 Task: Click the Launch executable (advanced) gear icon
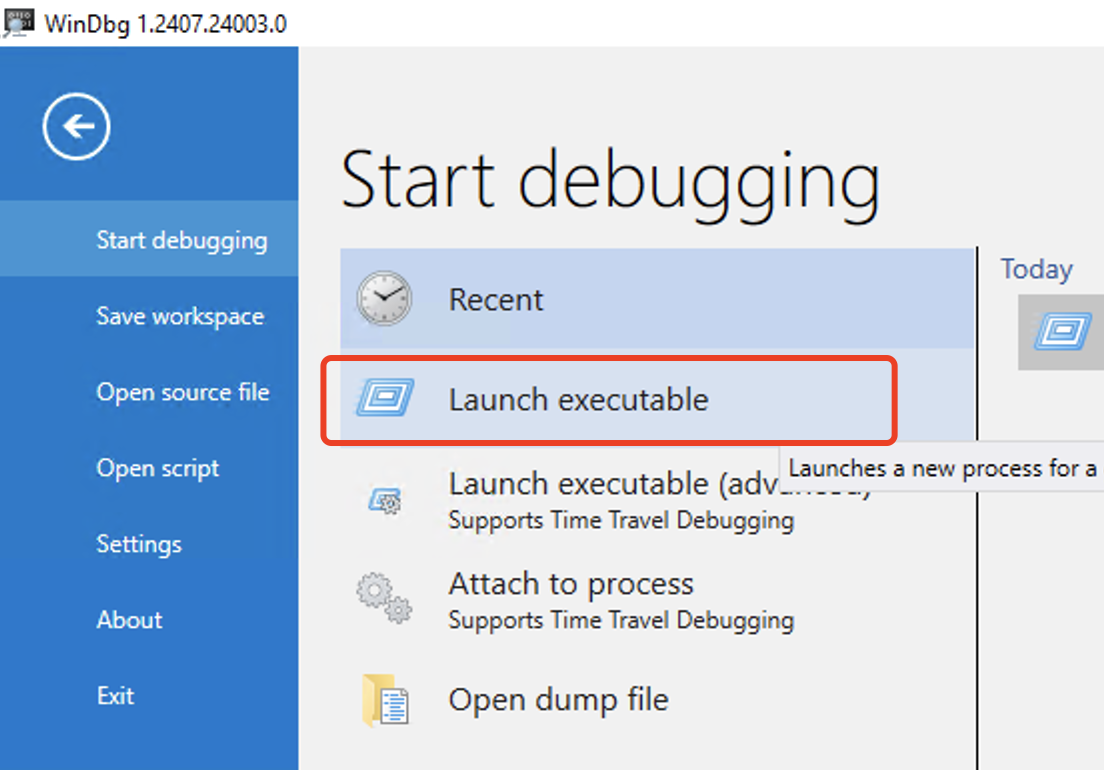point(385,501)
